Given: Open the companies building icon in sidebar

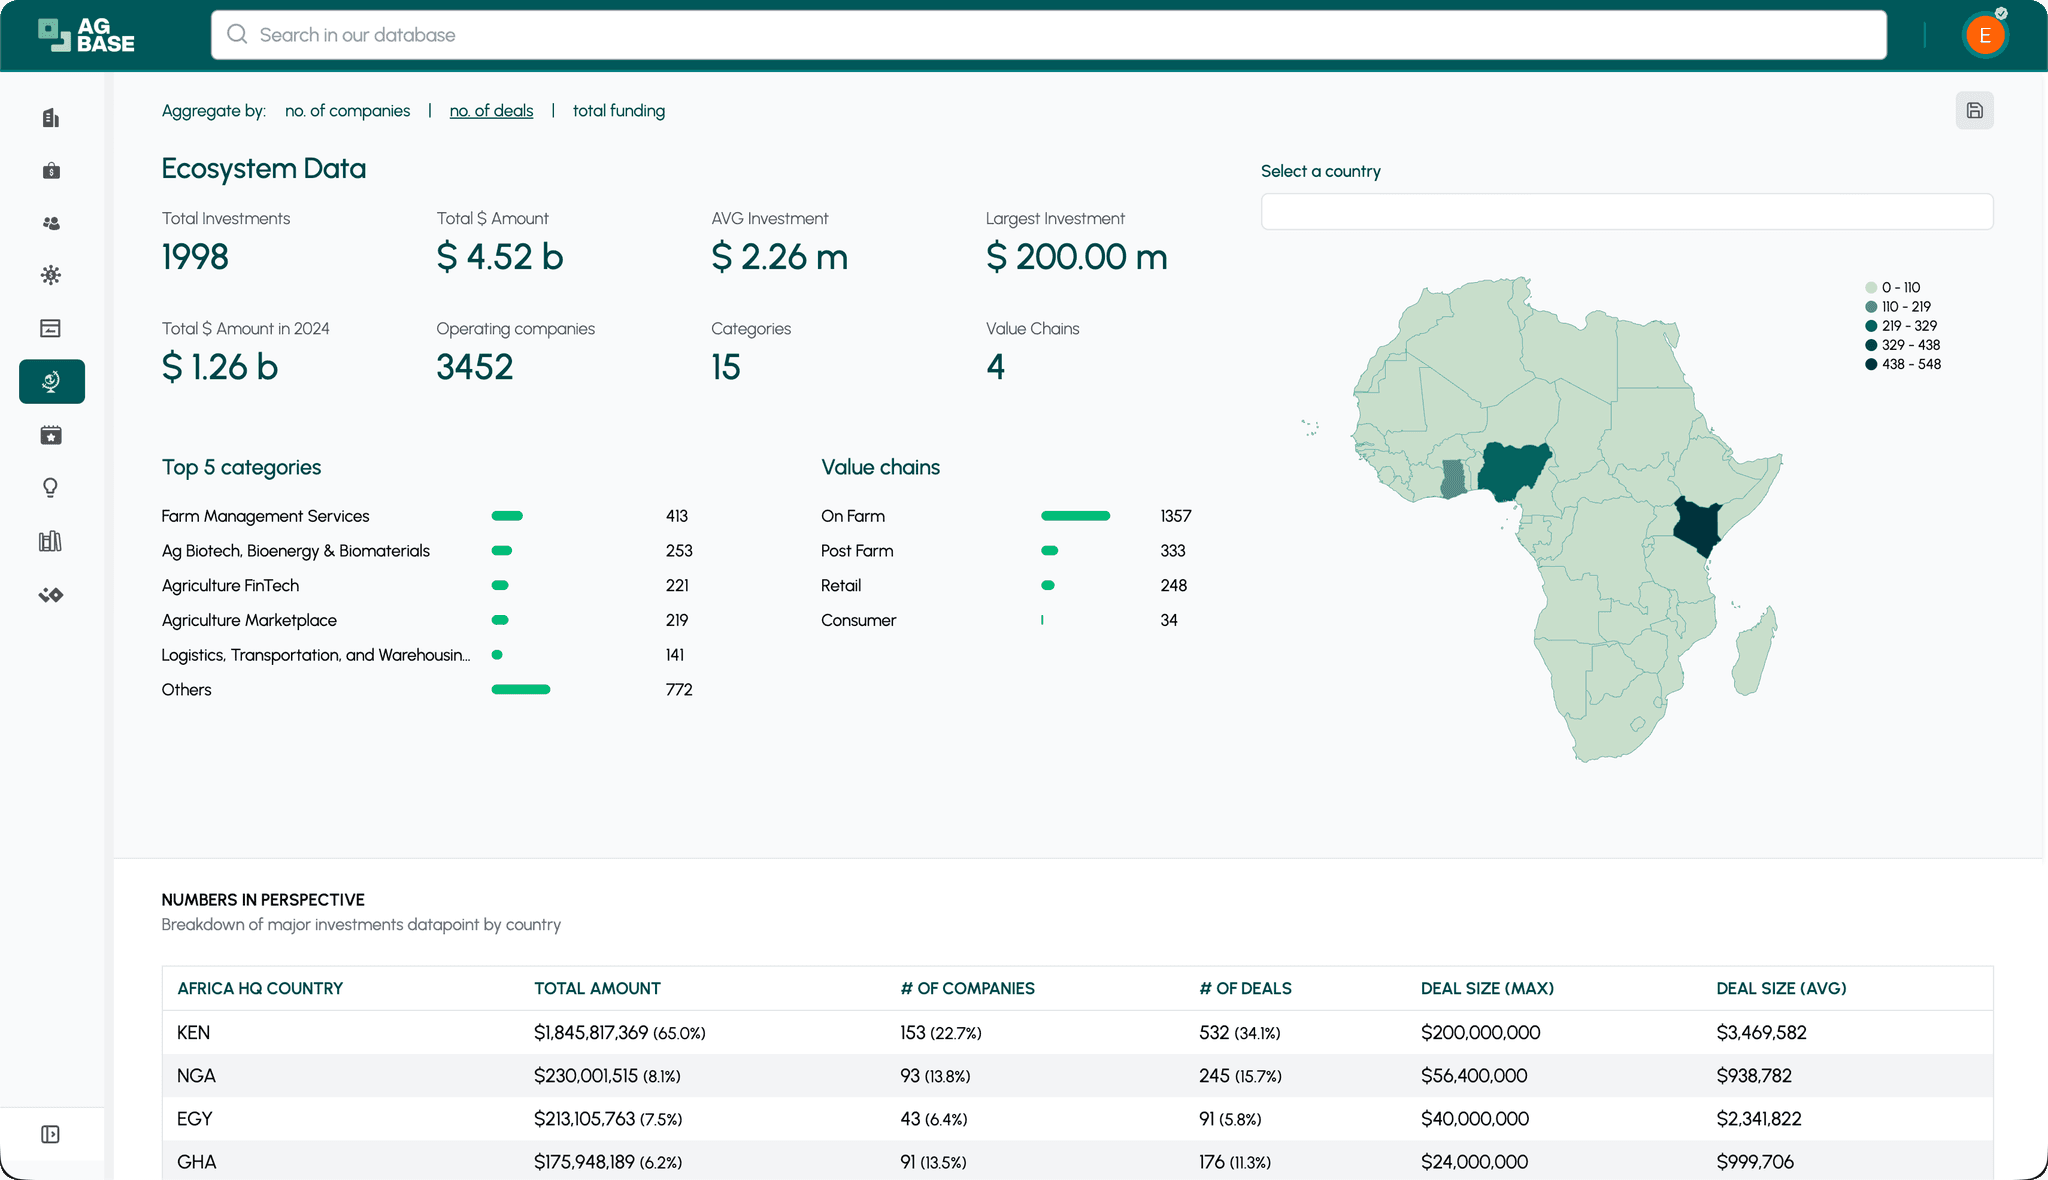Looking at the screenshot, I should pyautogui.click(x=51, y=118).
